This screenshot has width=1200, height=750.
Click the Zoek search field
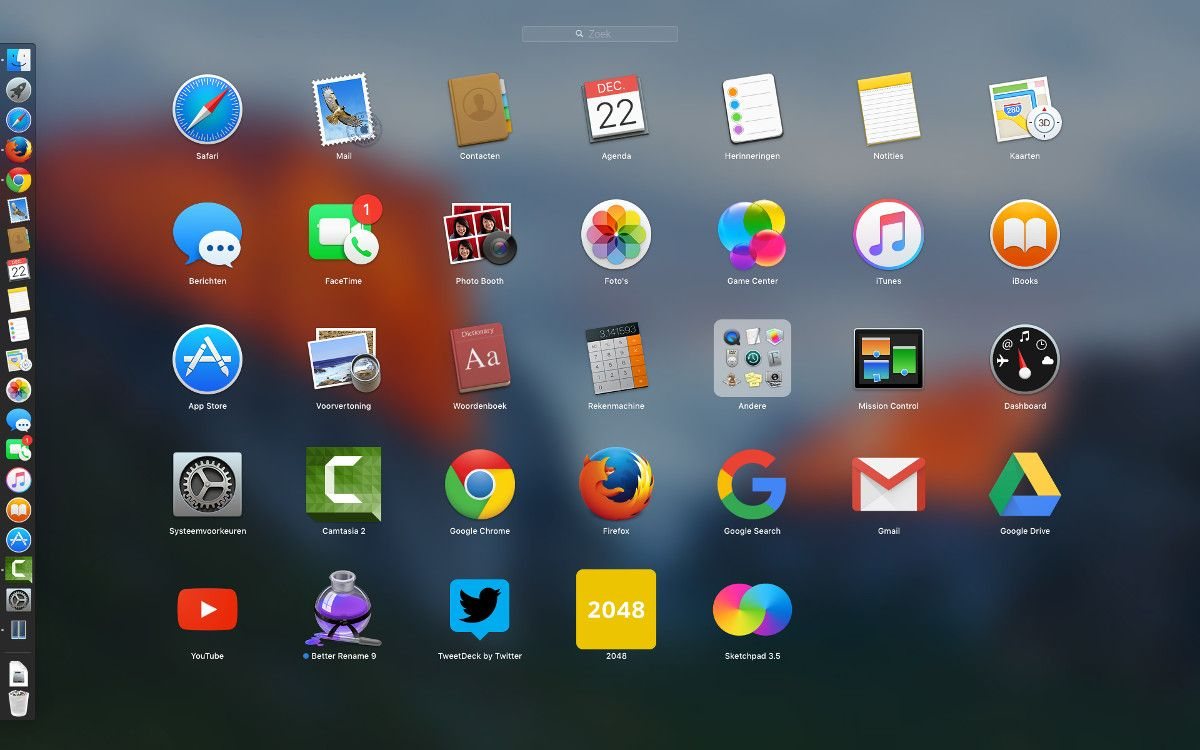click(599, 33)
